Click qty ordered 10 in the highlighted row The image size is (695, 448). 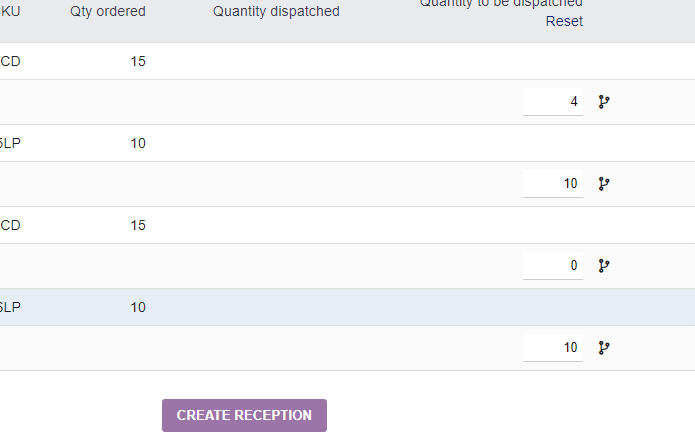click(x=138, y=307)
